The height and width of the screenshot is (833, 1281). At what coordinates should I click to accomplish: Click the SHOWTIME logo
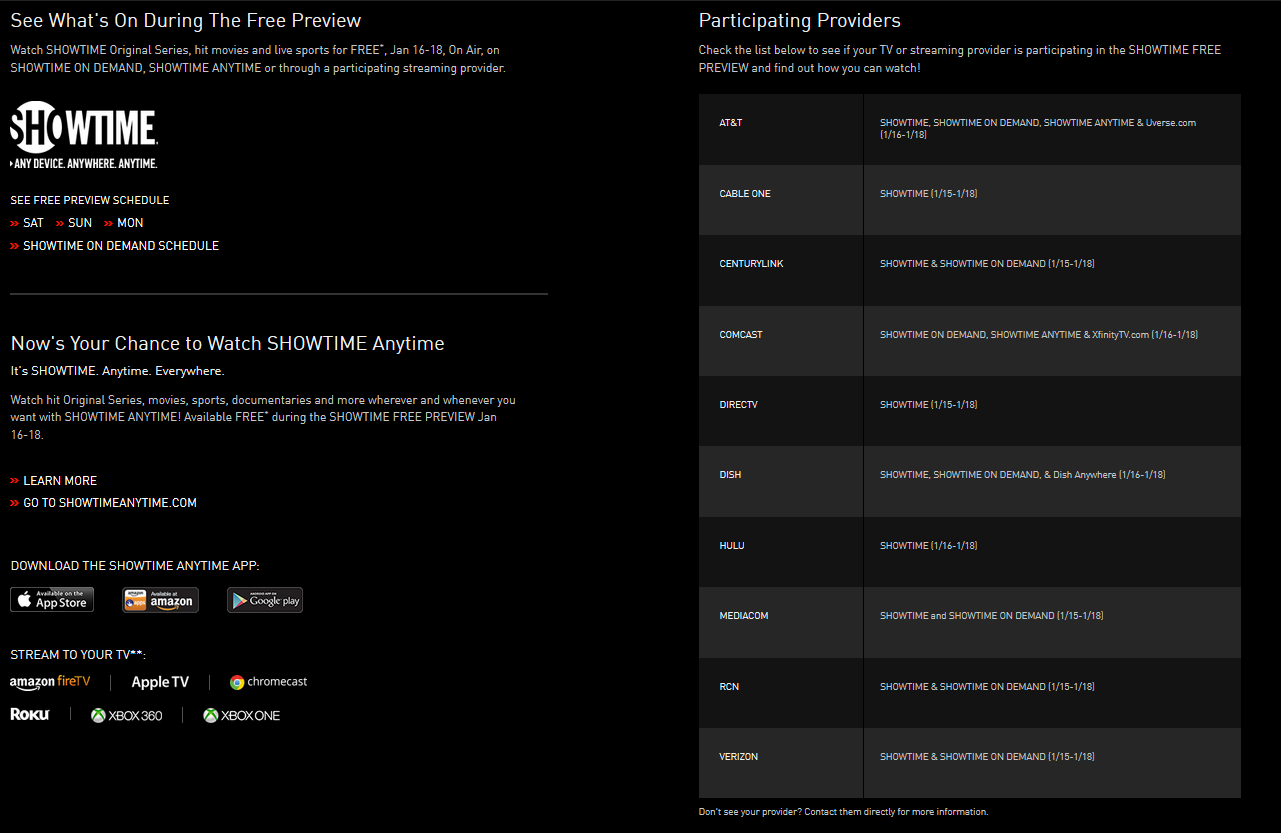coord(84,135)
